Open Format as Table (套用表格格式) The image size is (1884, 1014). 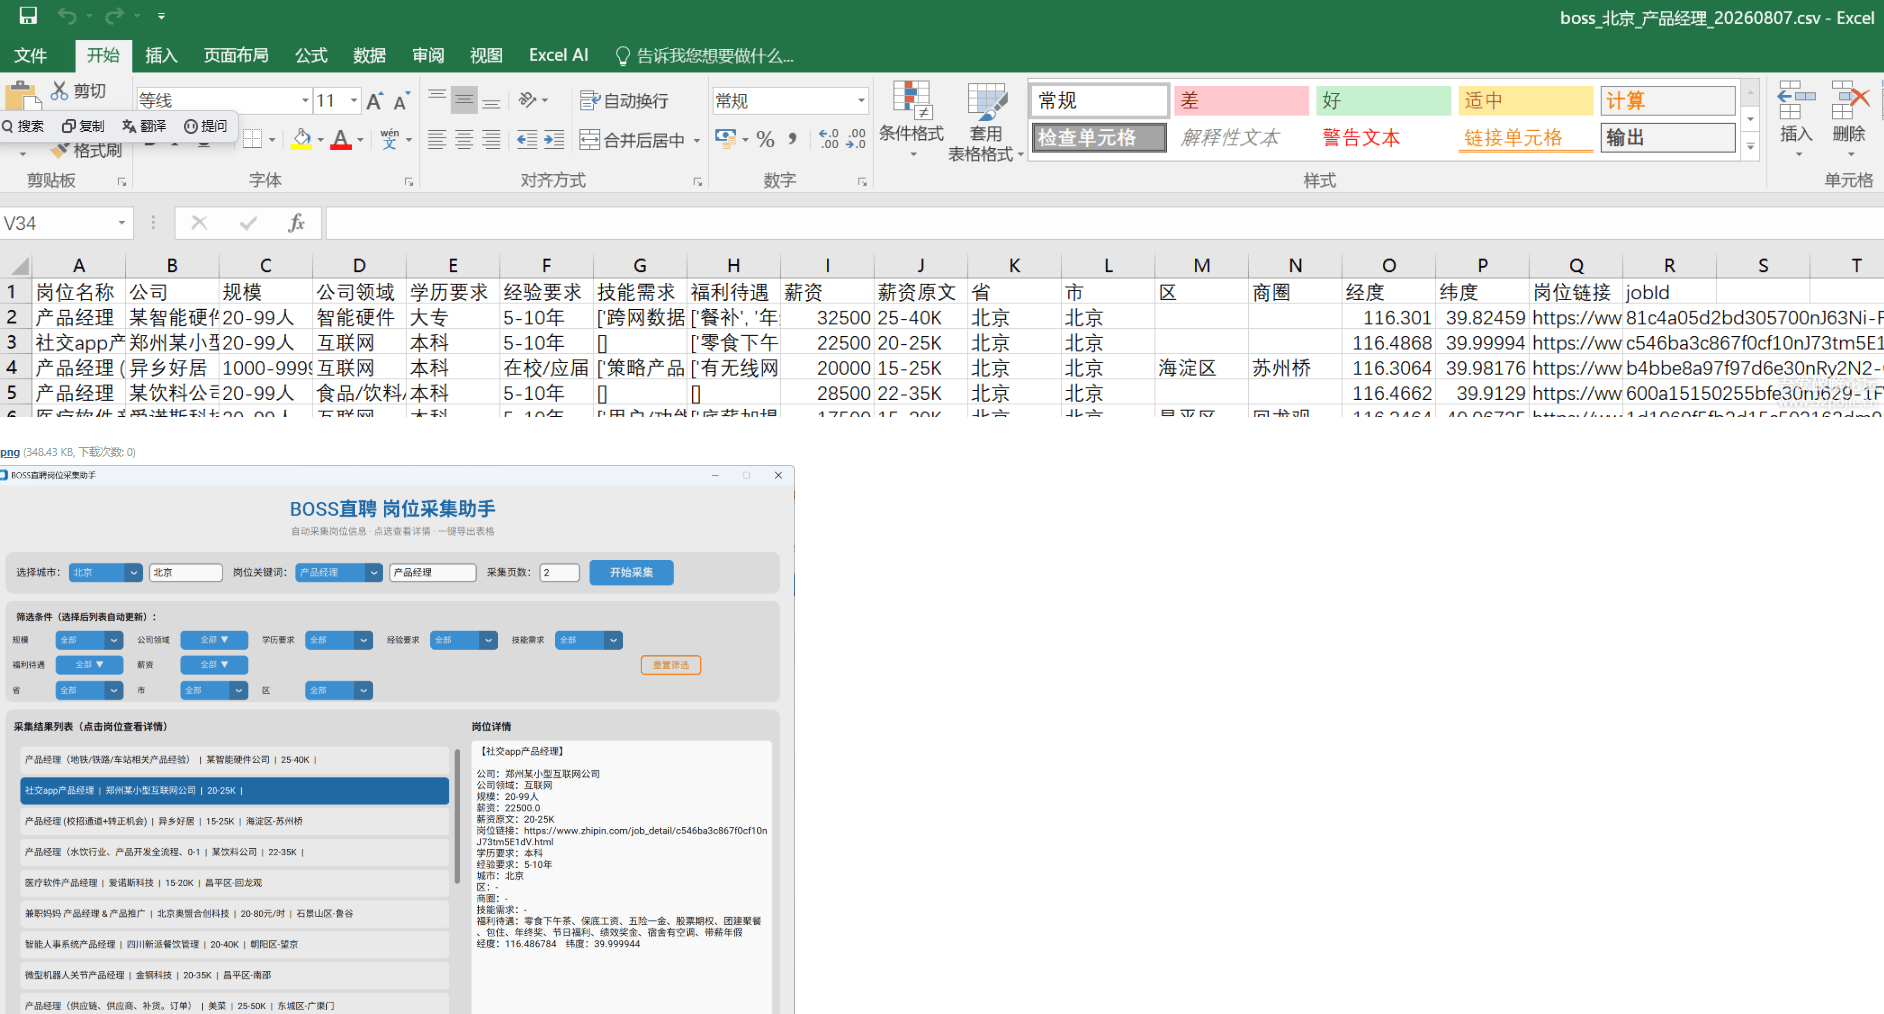(986, 122)
